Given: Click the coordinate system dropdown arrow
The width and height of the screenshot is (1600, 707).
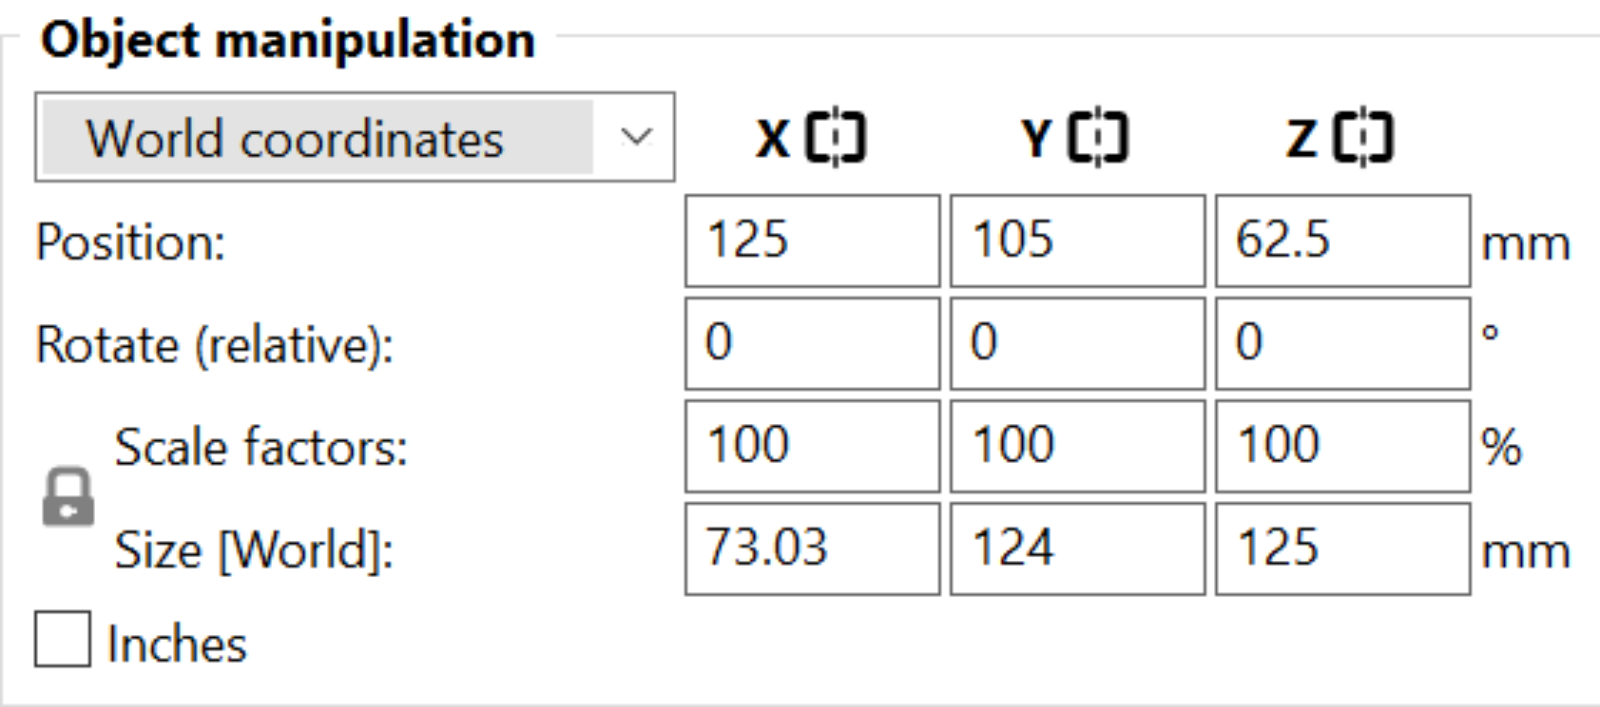Looking at the screenshot, I should point(636,138).
